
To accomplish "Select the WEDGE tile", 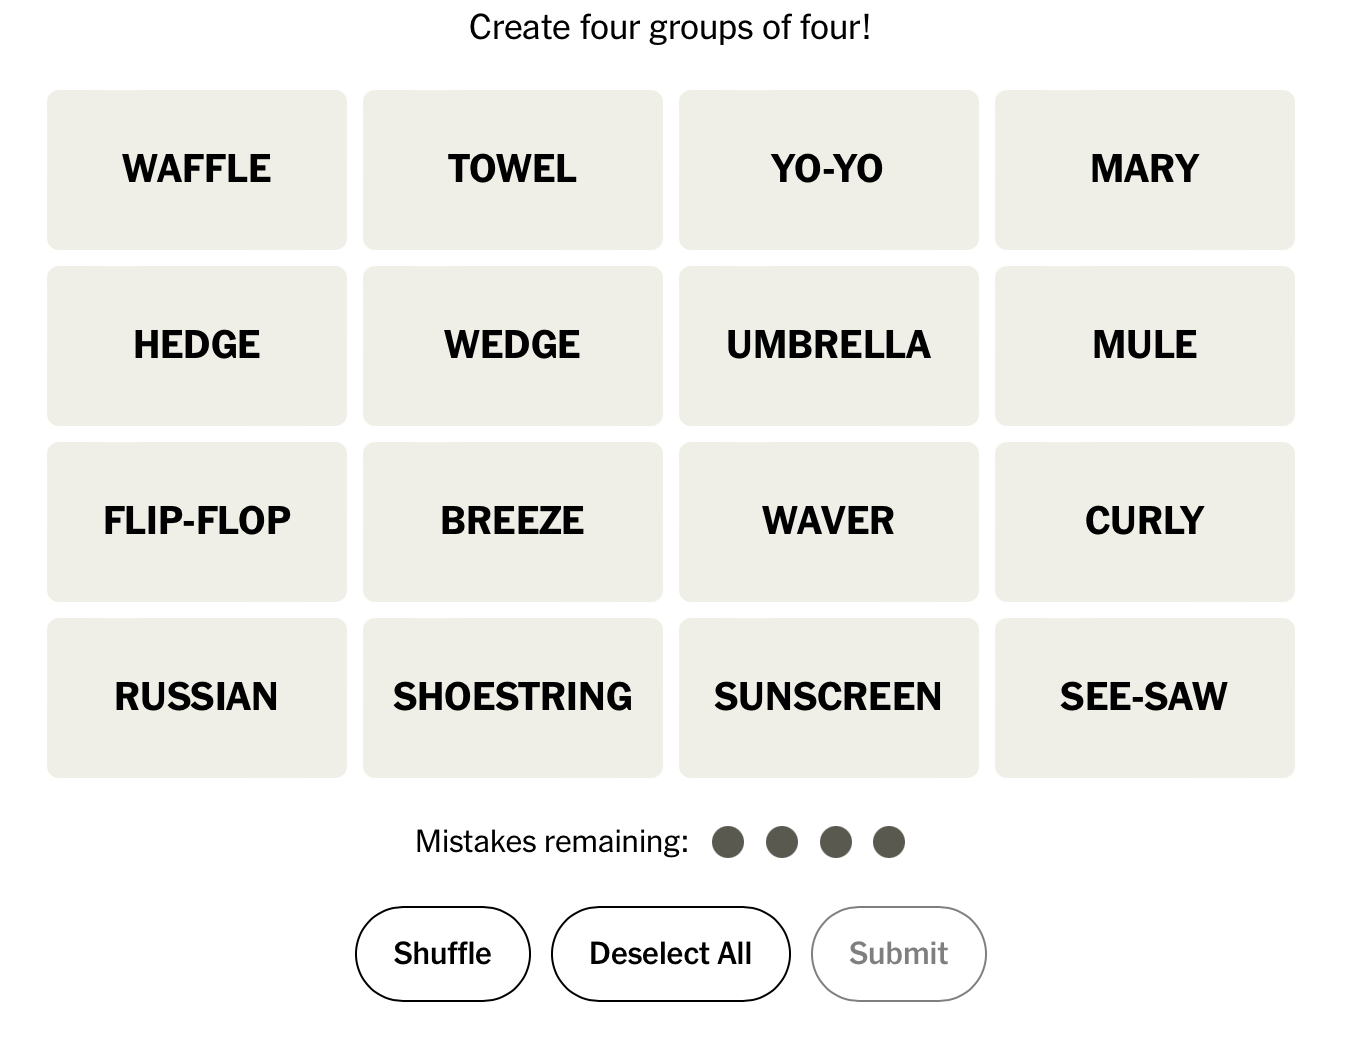I will click(512, 346).
